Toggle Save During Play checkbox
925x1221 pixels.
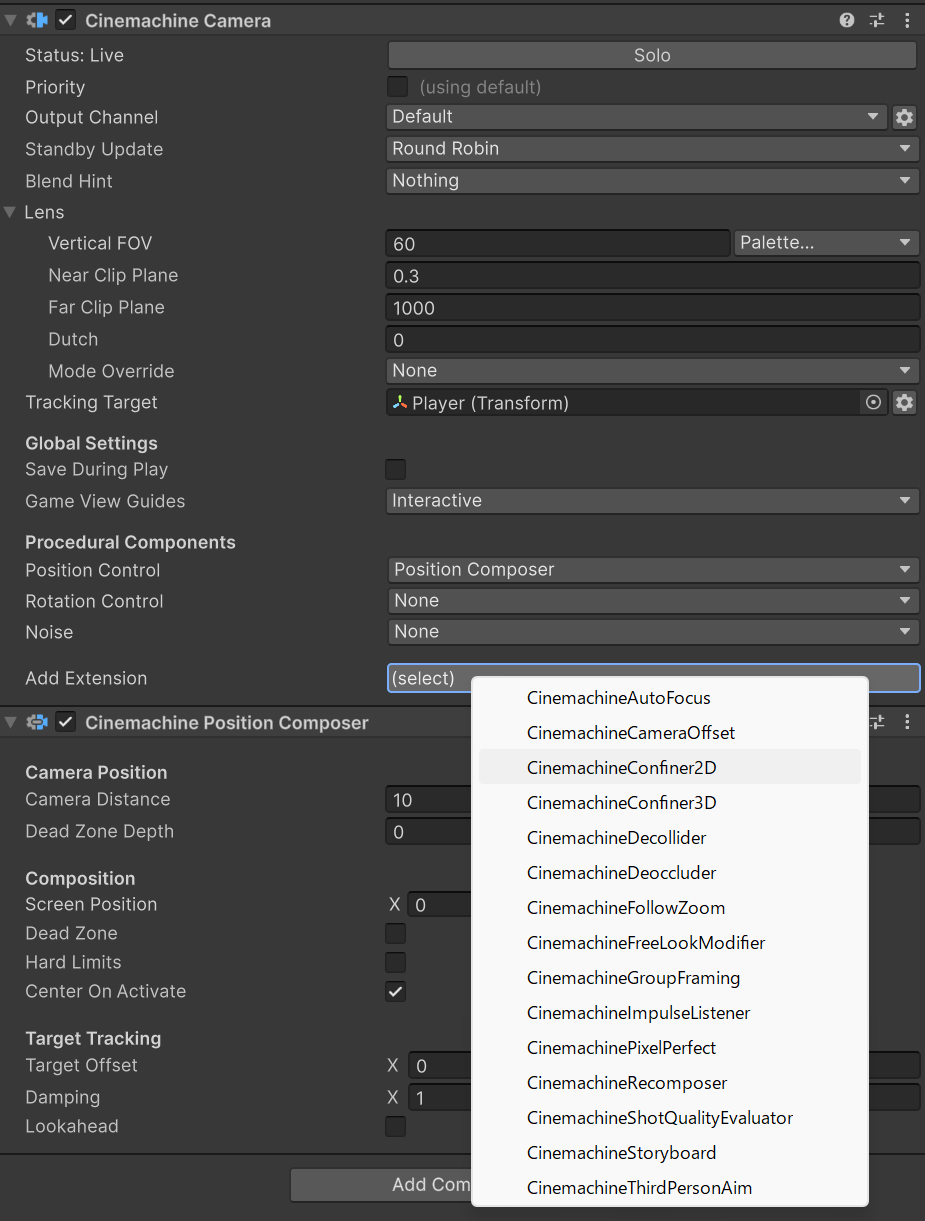click(x=396, y=469)
